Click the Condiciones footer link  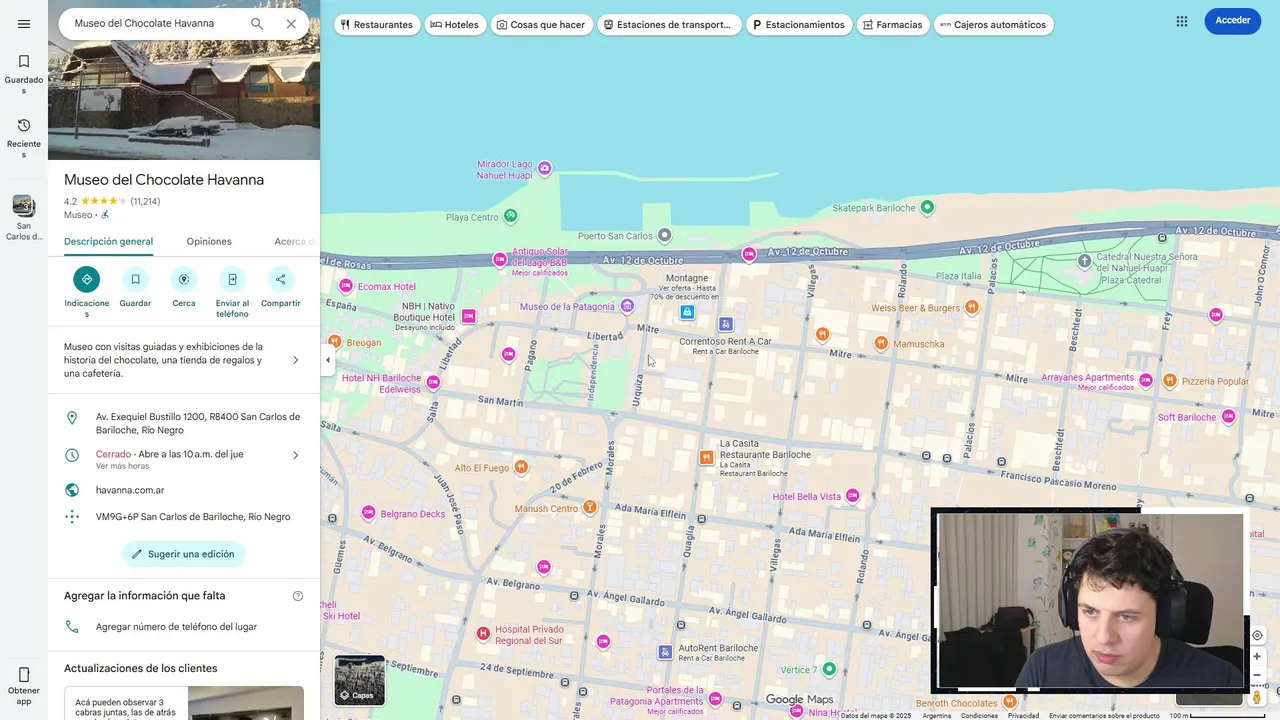point(979,716)
